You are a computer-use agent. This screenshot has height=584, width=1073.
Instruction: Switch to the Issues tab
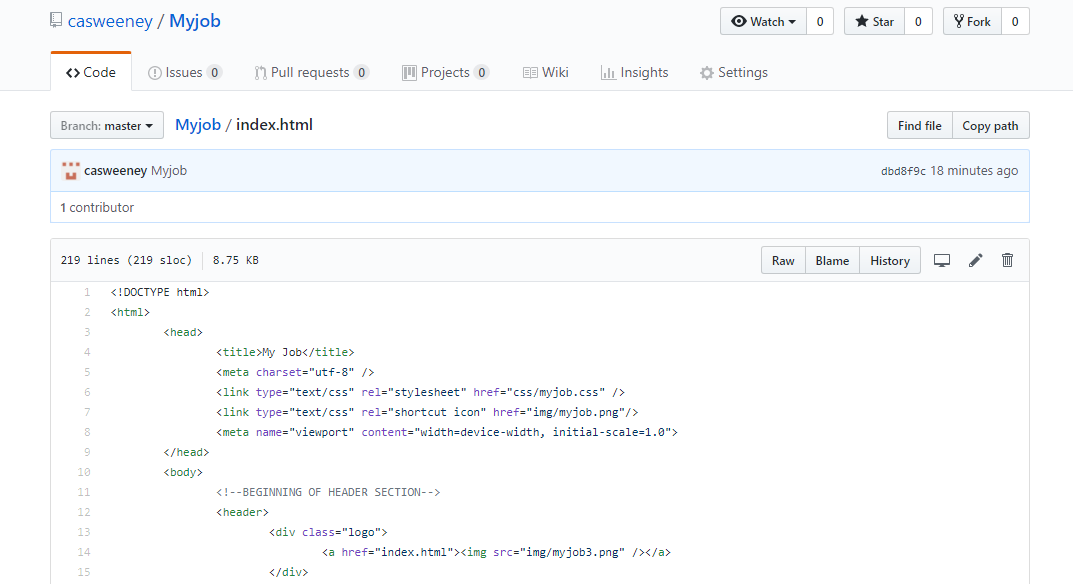[184, 72]
